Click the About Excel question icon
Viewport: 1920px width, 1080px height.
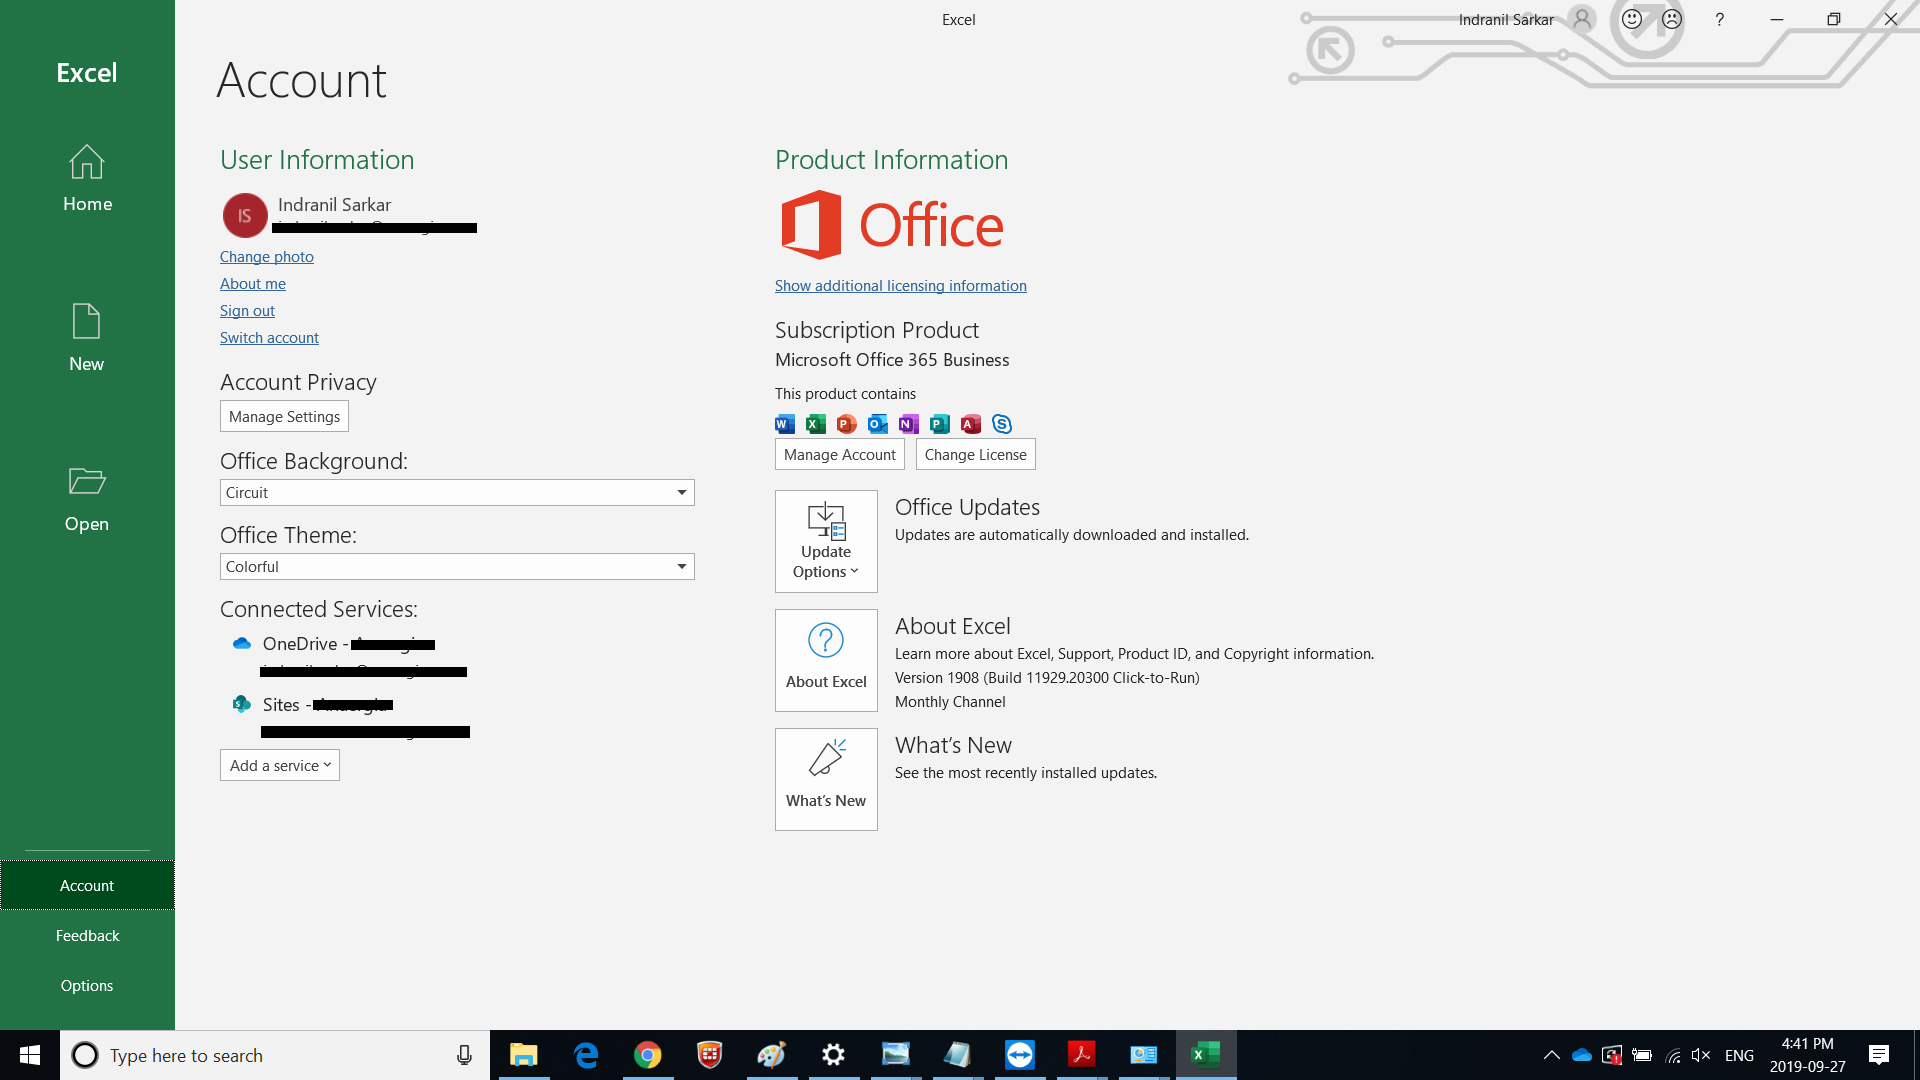point(826,641)
